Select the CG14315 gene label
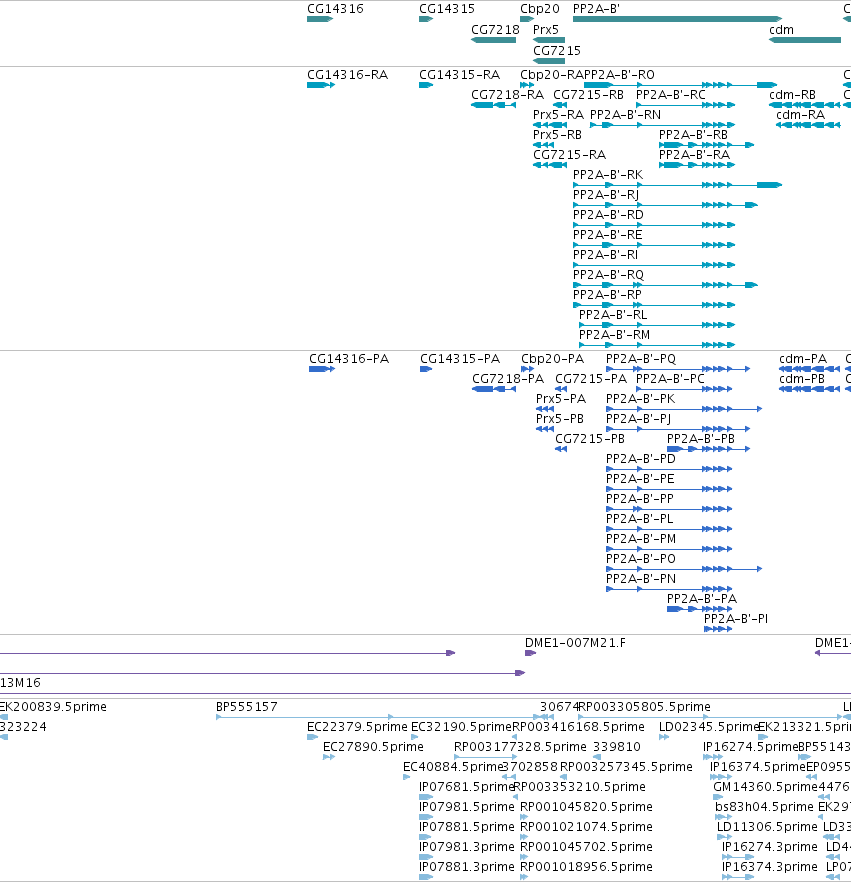The width and height of the screenshot is (851, 882). [447, 9]
